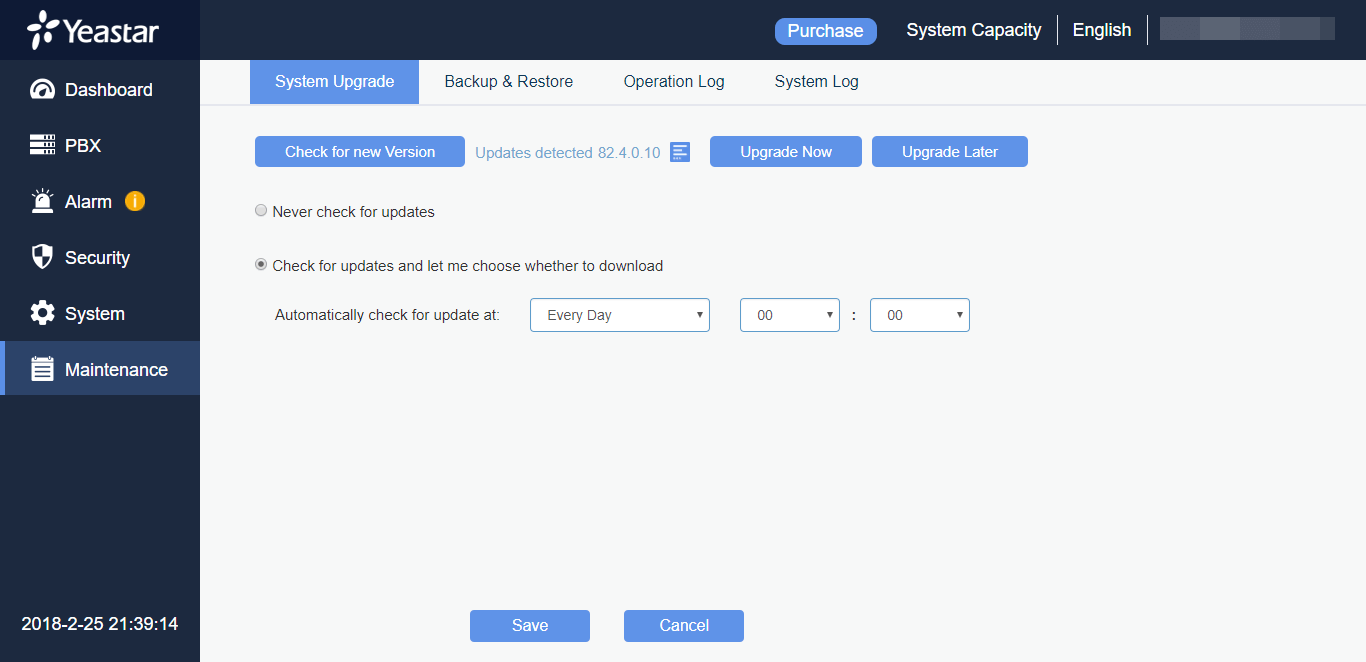Viewport: 1366px width, 662px height.
Task: Click the Security shield icon
Action: coord(42,258)
